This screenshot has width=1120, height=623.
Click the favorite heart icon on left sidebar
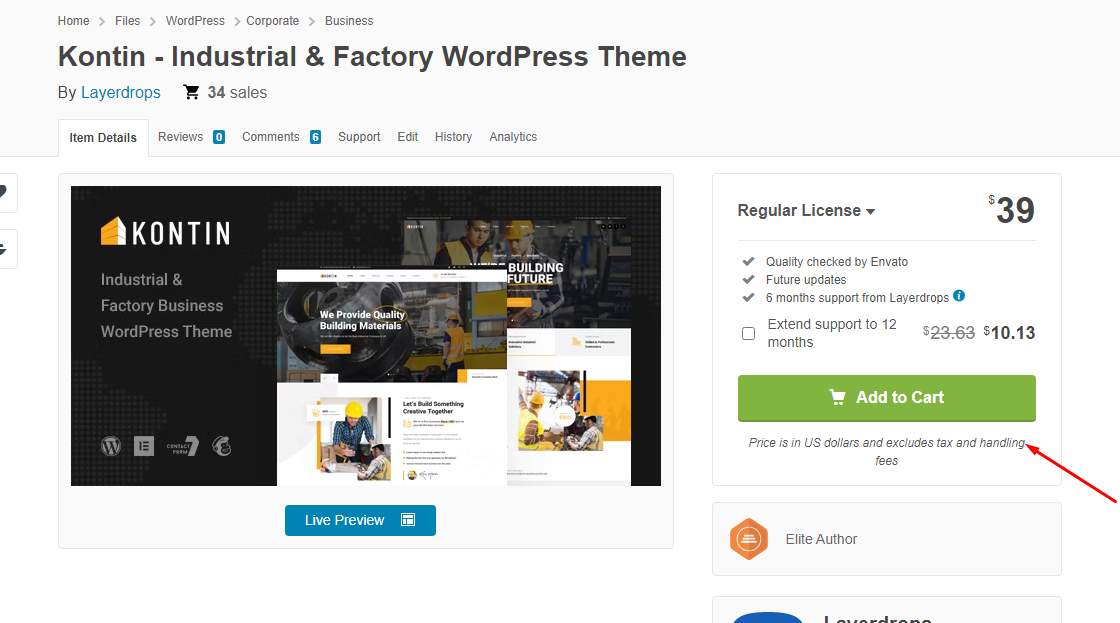click(2, 192)
